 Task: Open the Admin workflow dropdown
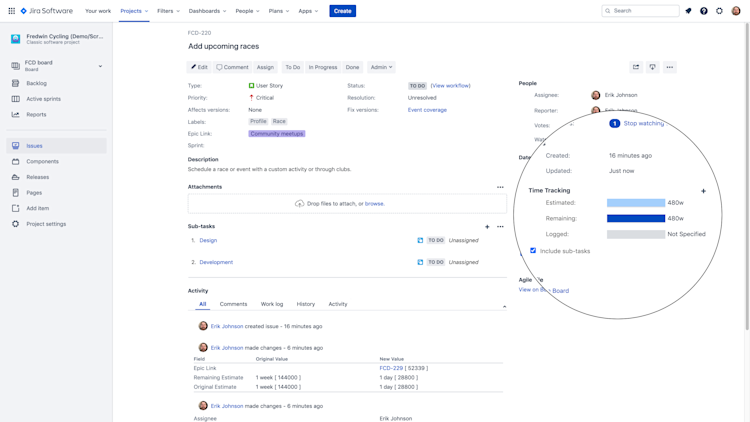tap(381, 67)
